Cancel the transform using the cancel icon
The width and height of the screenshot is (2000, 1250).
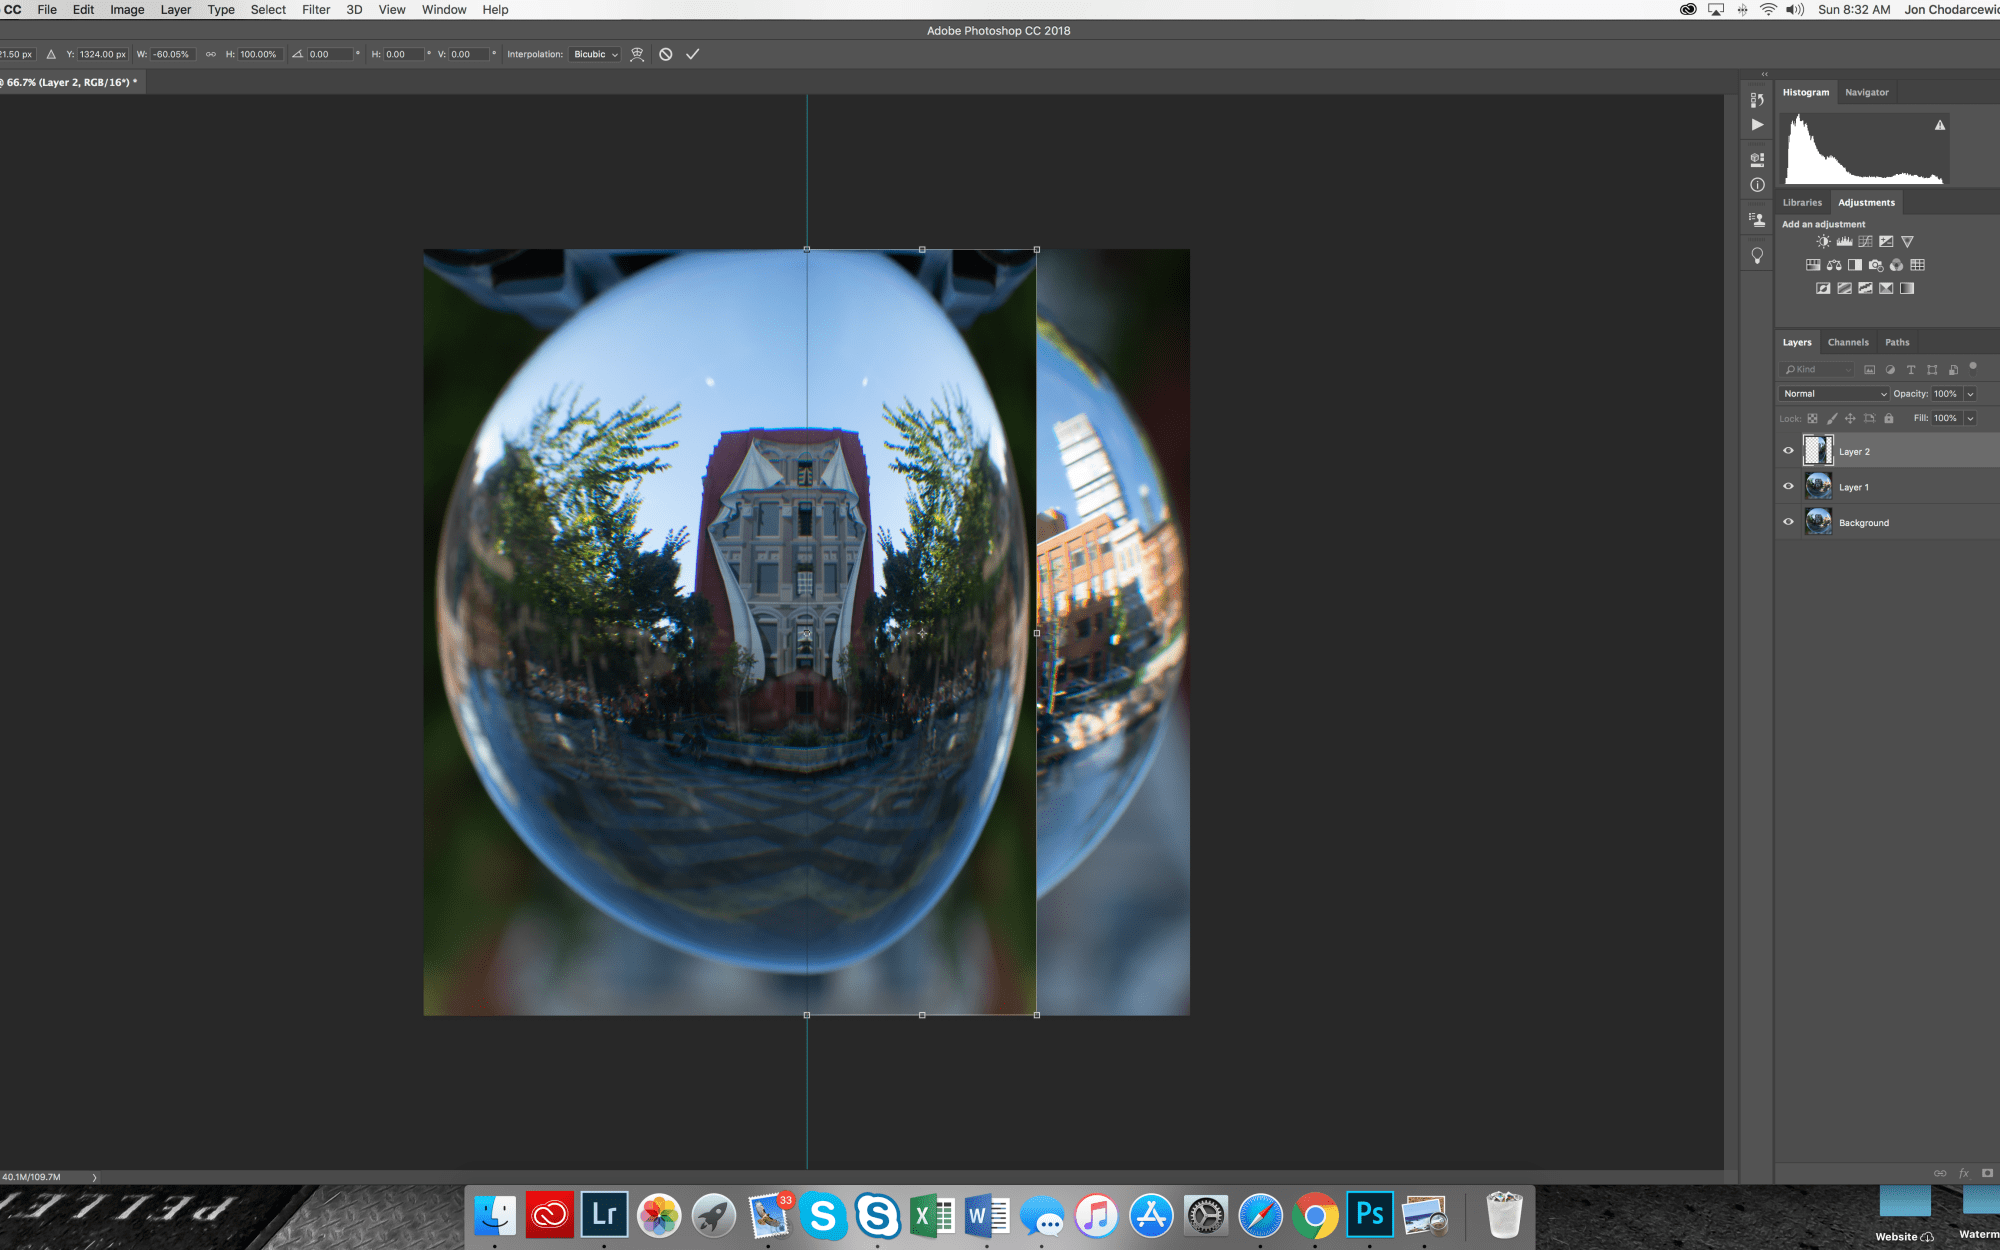666,54
